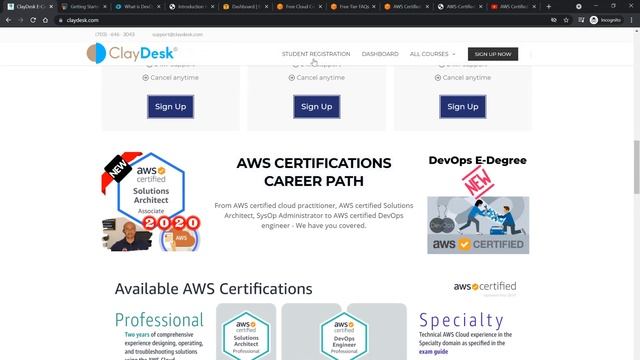Open the AWS Solutions Architect Associate badge
Viewport: 640px width, 360px height.
pyautogui.click(x=151, y=188)
